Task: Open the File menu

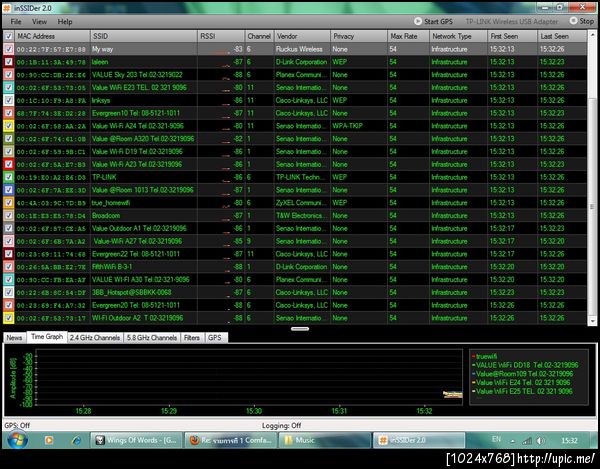Action: (x=16, y=21)
